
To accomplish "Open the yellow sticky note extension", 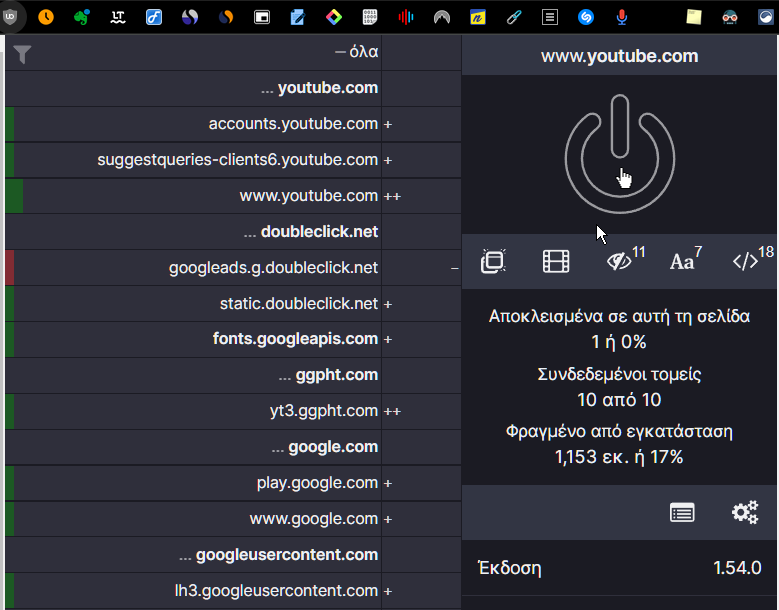I will 694,17.
